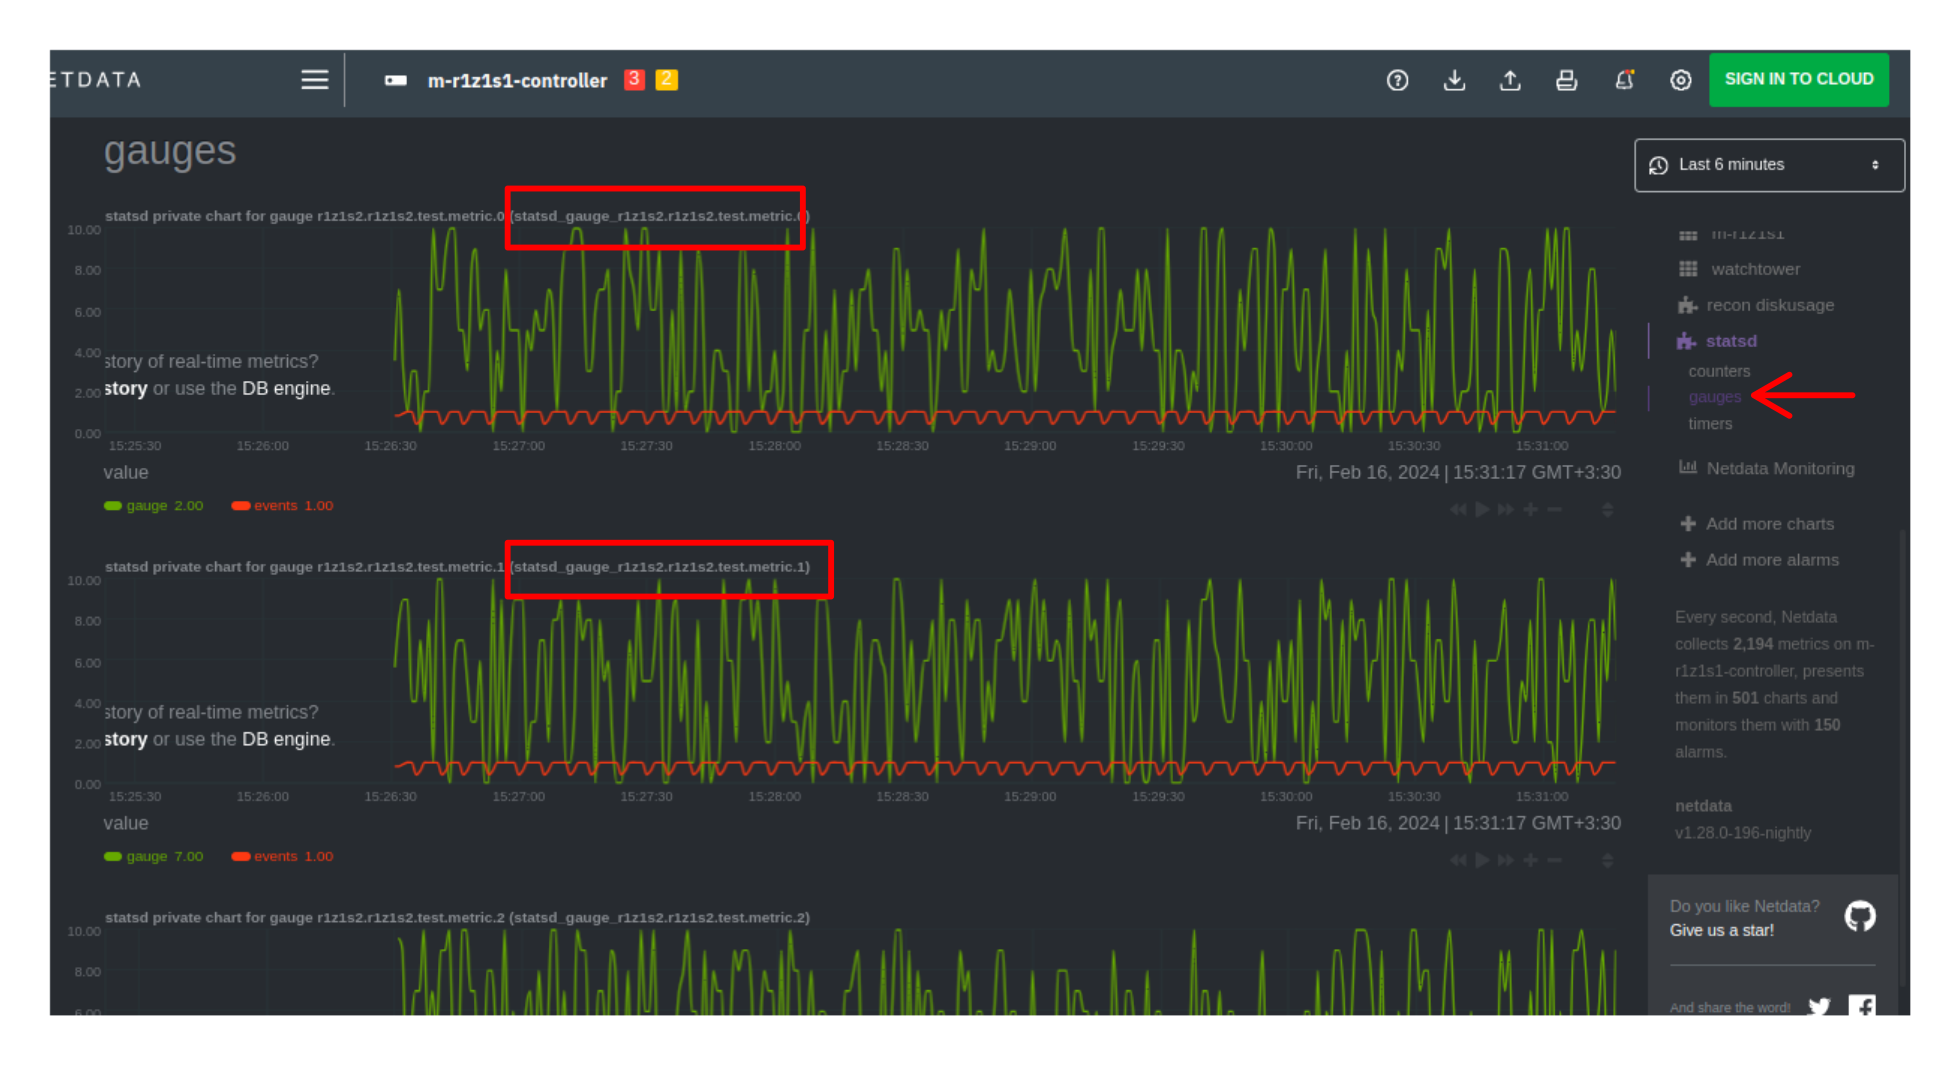Select counters in the statsd submenu

coord(1719,371)
